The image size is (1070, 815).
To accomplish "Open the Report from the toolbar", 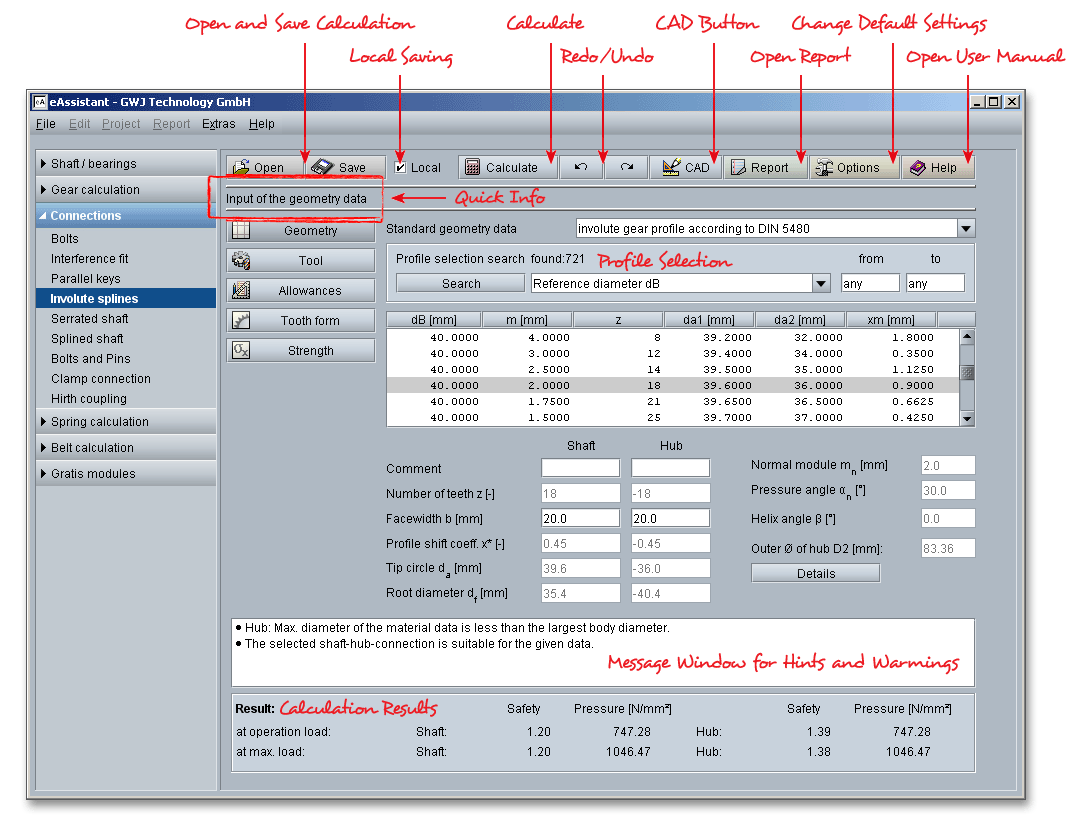I will tap(765, 167).
